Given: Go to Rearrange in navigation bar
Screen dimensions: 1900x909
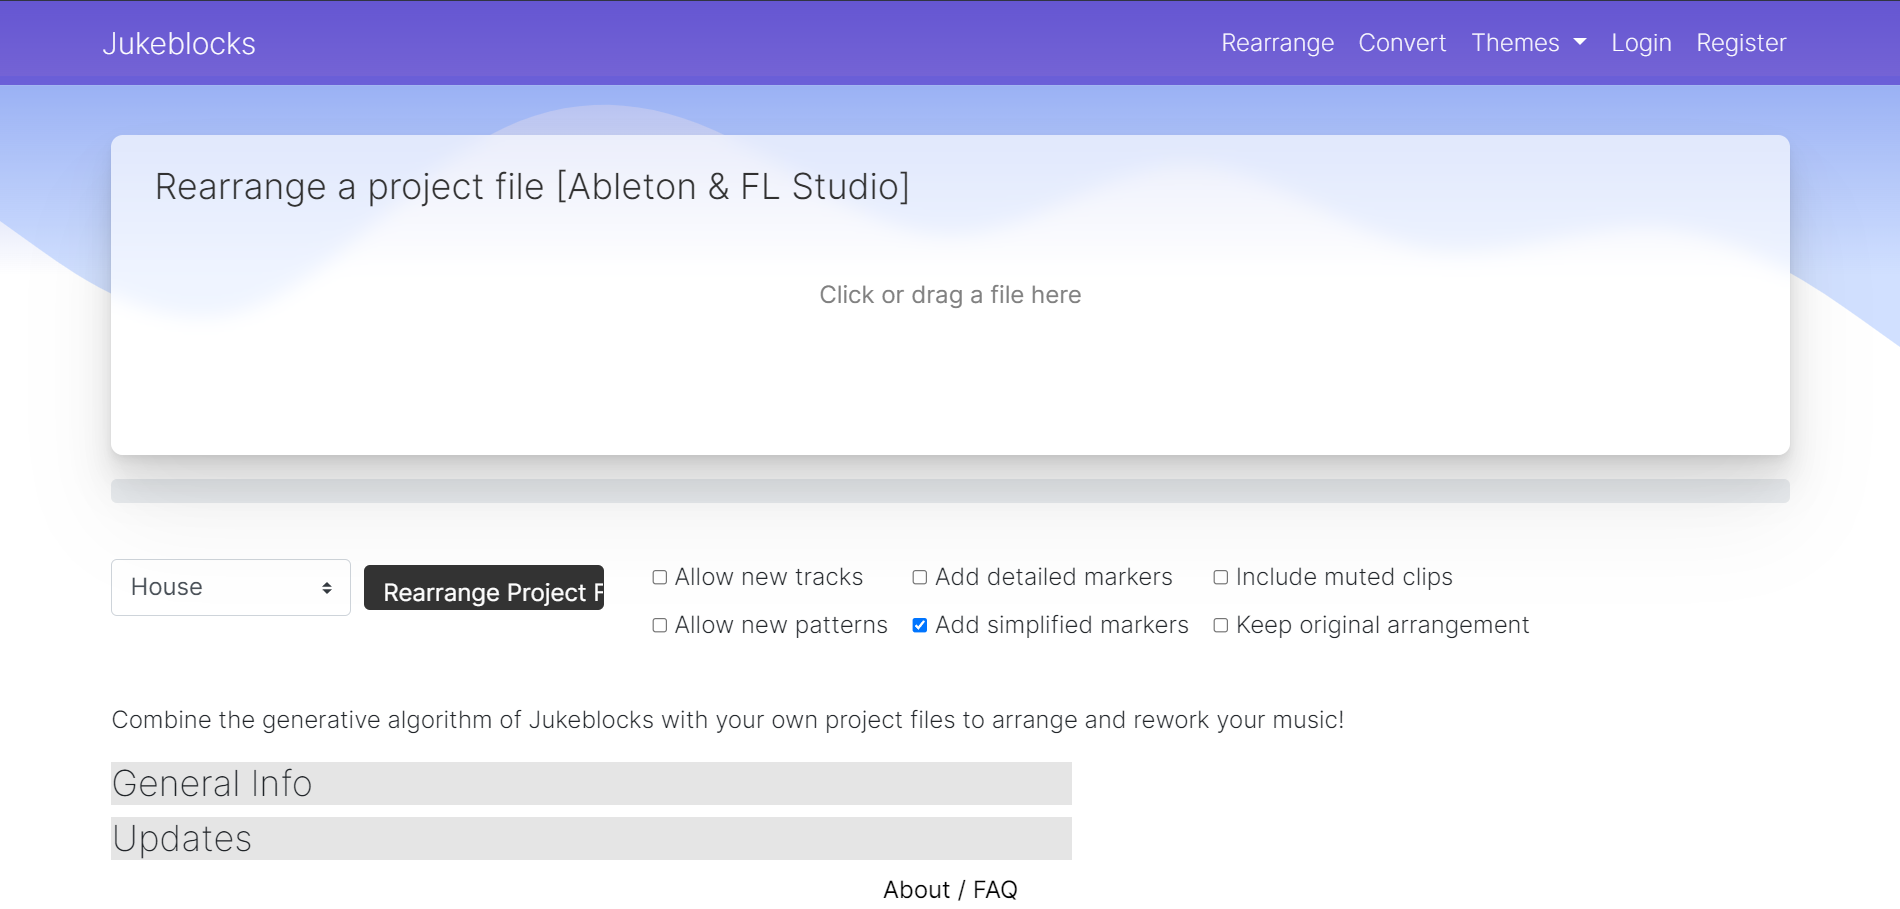Looking at the screenshot, I should coord(1277,43).
